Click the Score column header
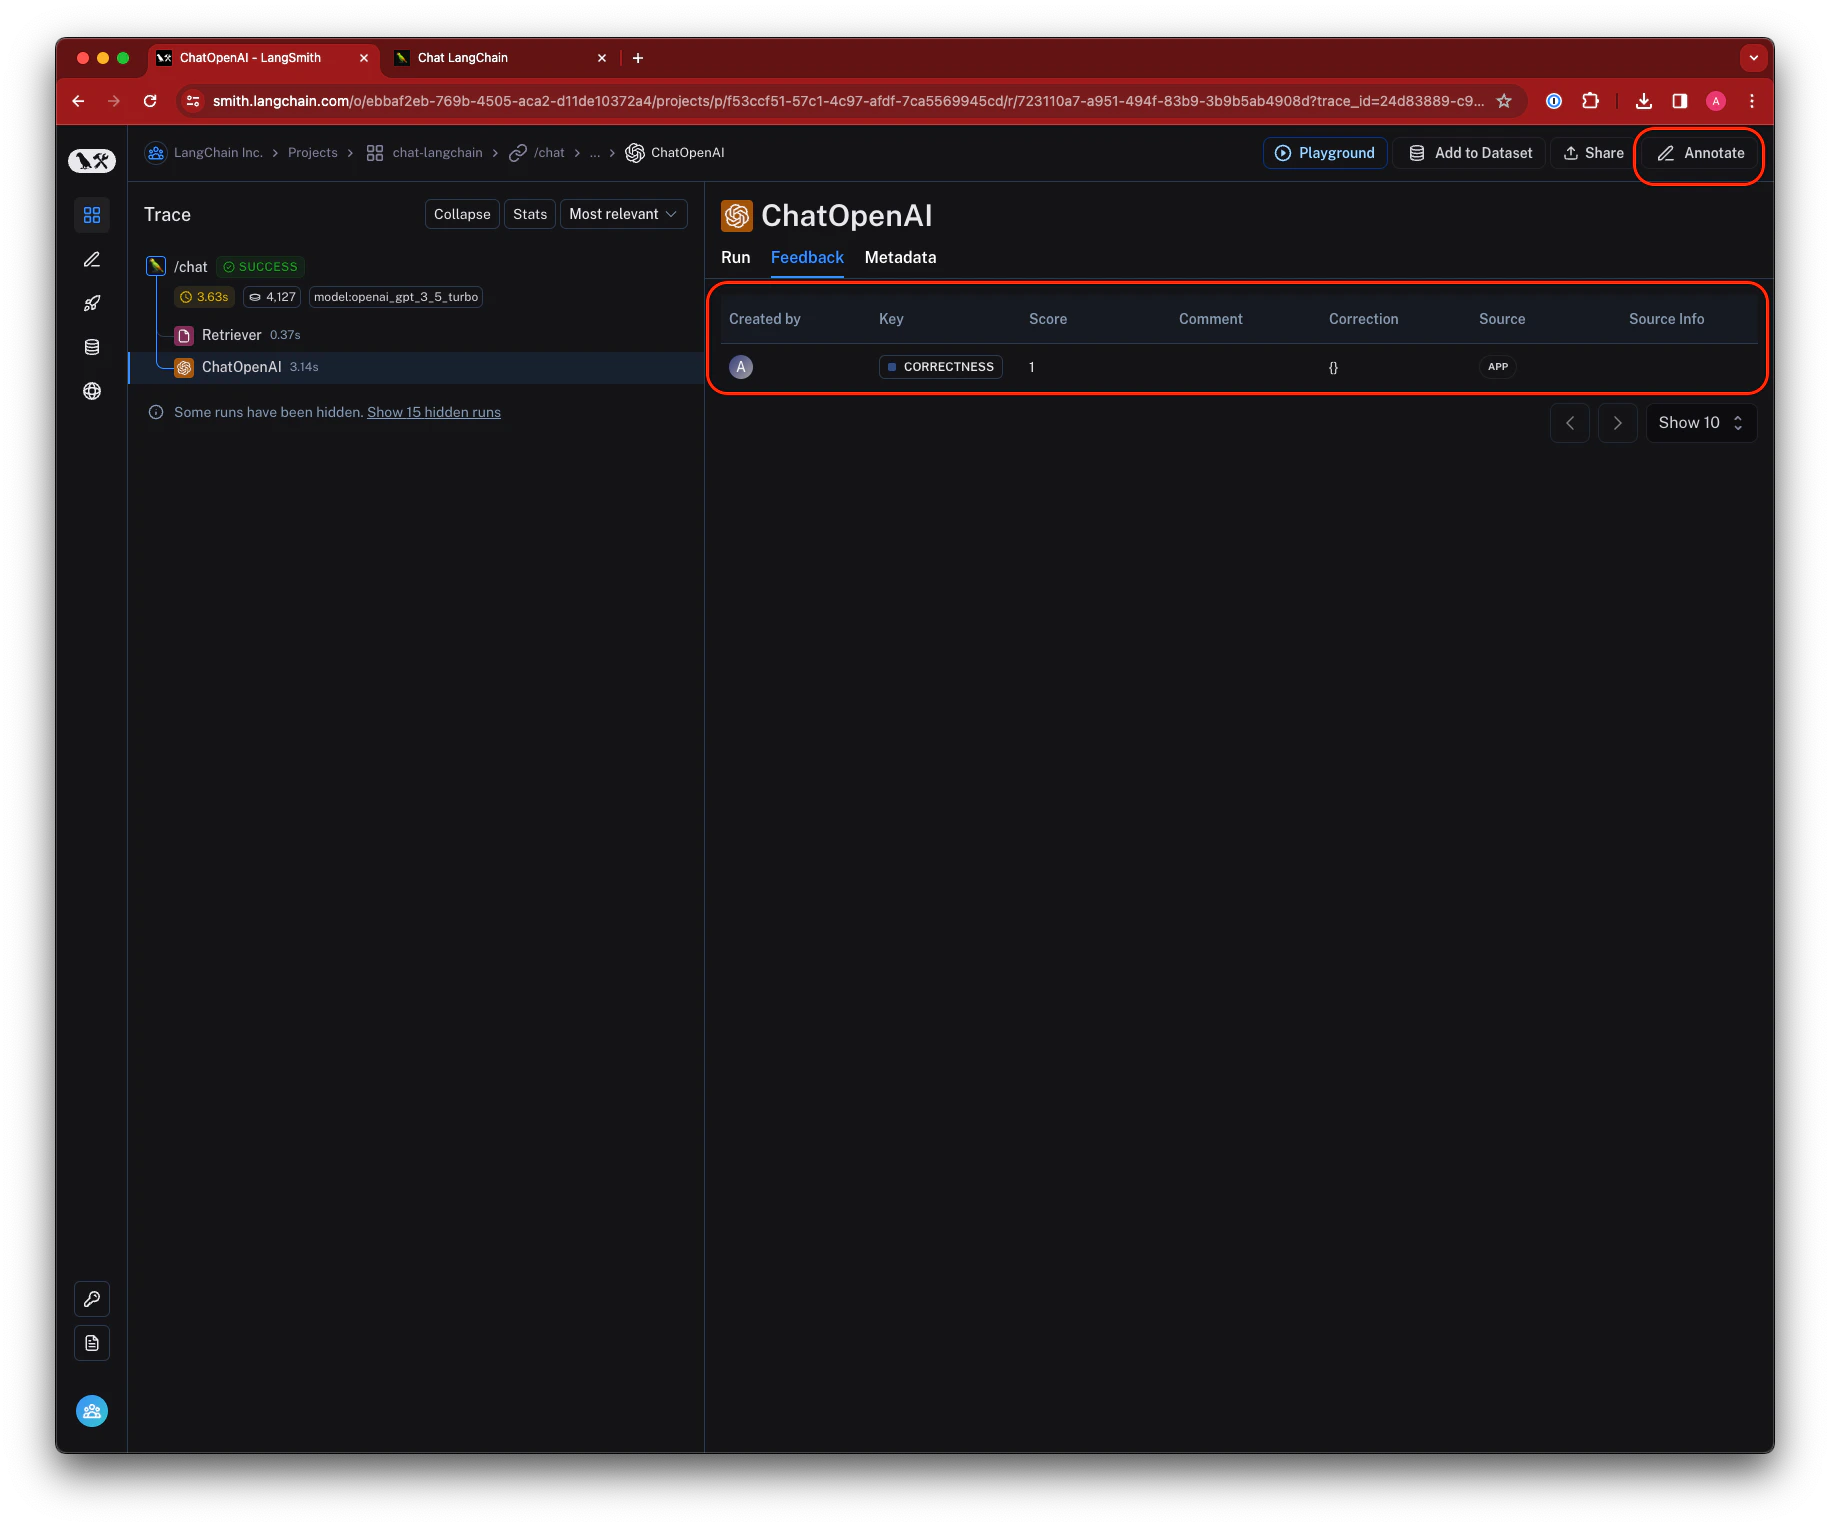Viewport: 1830px width, 1527px height. click(x=1048, y=319)
